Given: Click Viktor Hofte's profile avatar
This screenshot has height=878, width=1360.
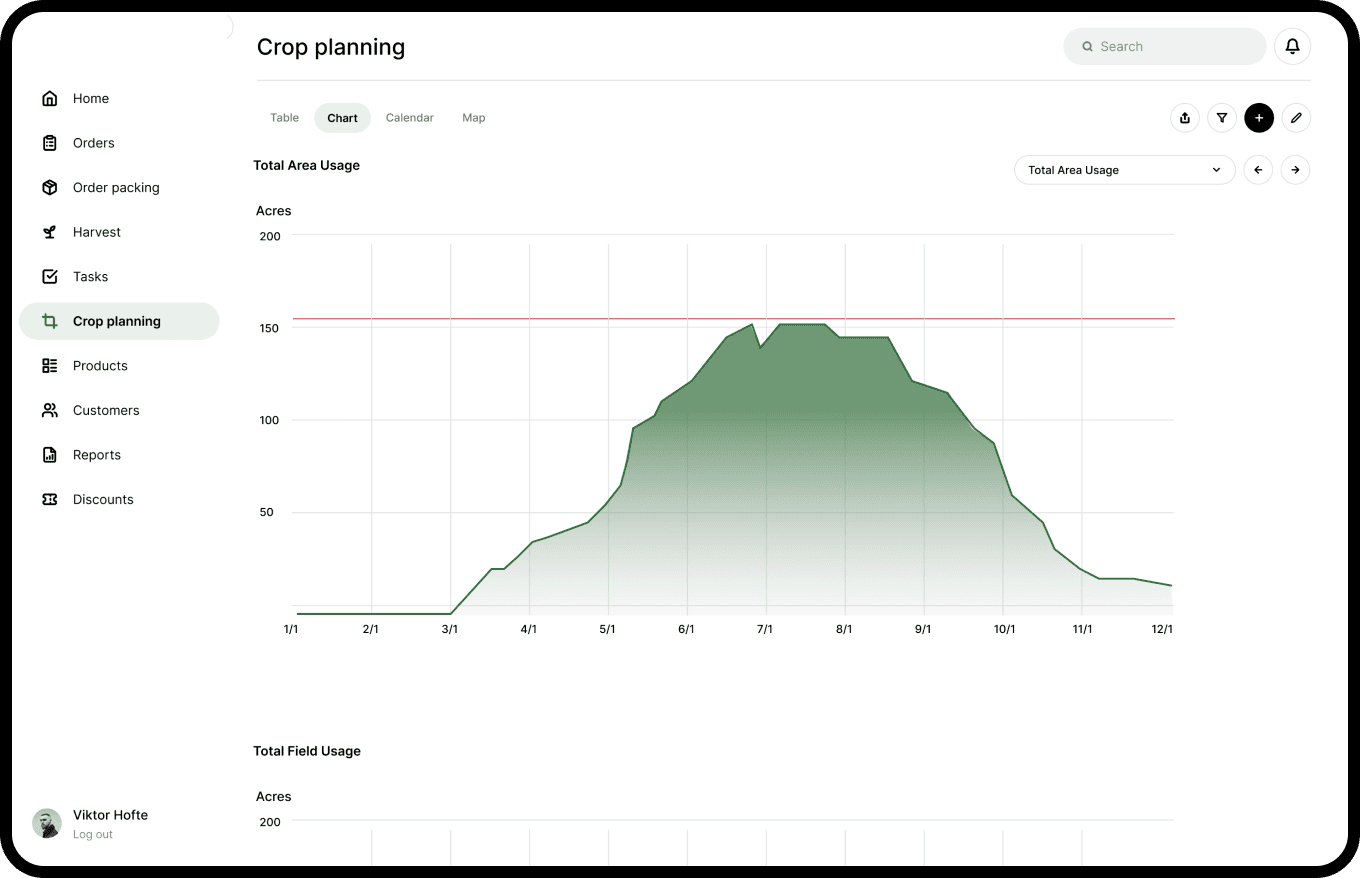Looking at the screenshot, I should pyautogui.click(x=46, y=822).
